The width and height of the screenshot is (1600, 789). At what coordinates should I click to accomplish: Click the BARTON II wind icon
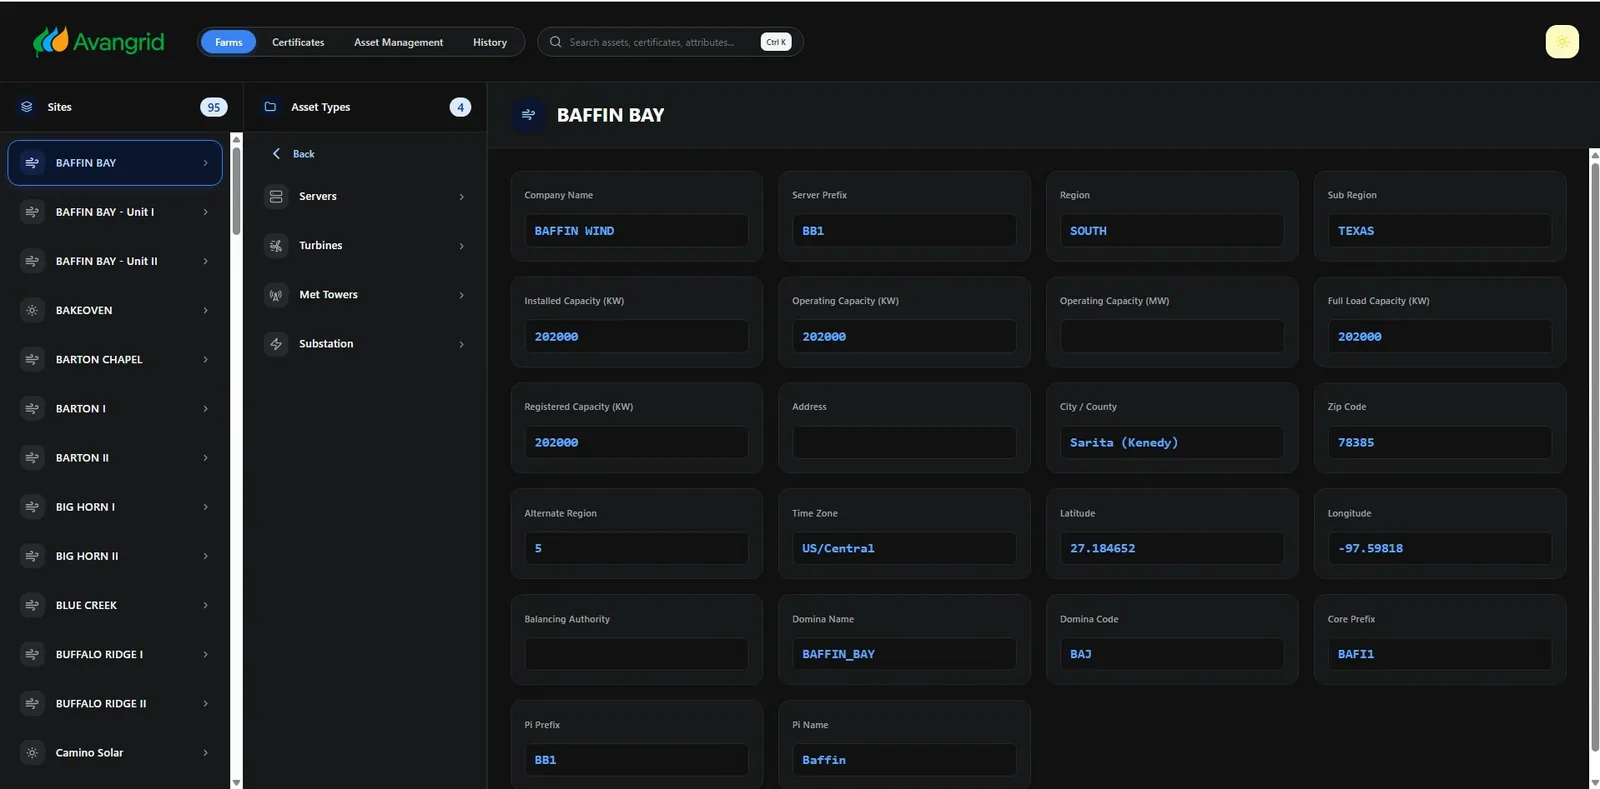pos(32,458)
